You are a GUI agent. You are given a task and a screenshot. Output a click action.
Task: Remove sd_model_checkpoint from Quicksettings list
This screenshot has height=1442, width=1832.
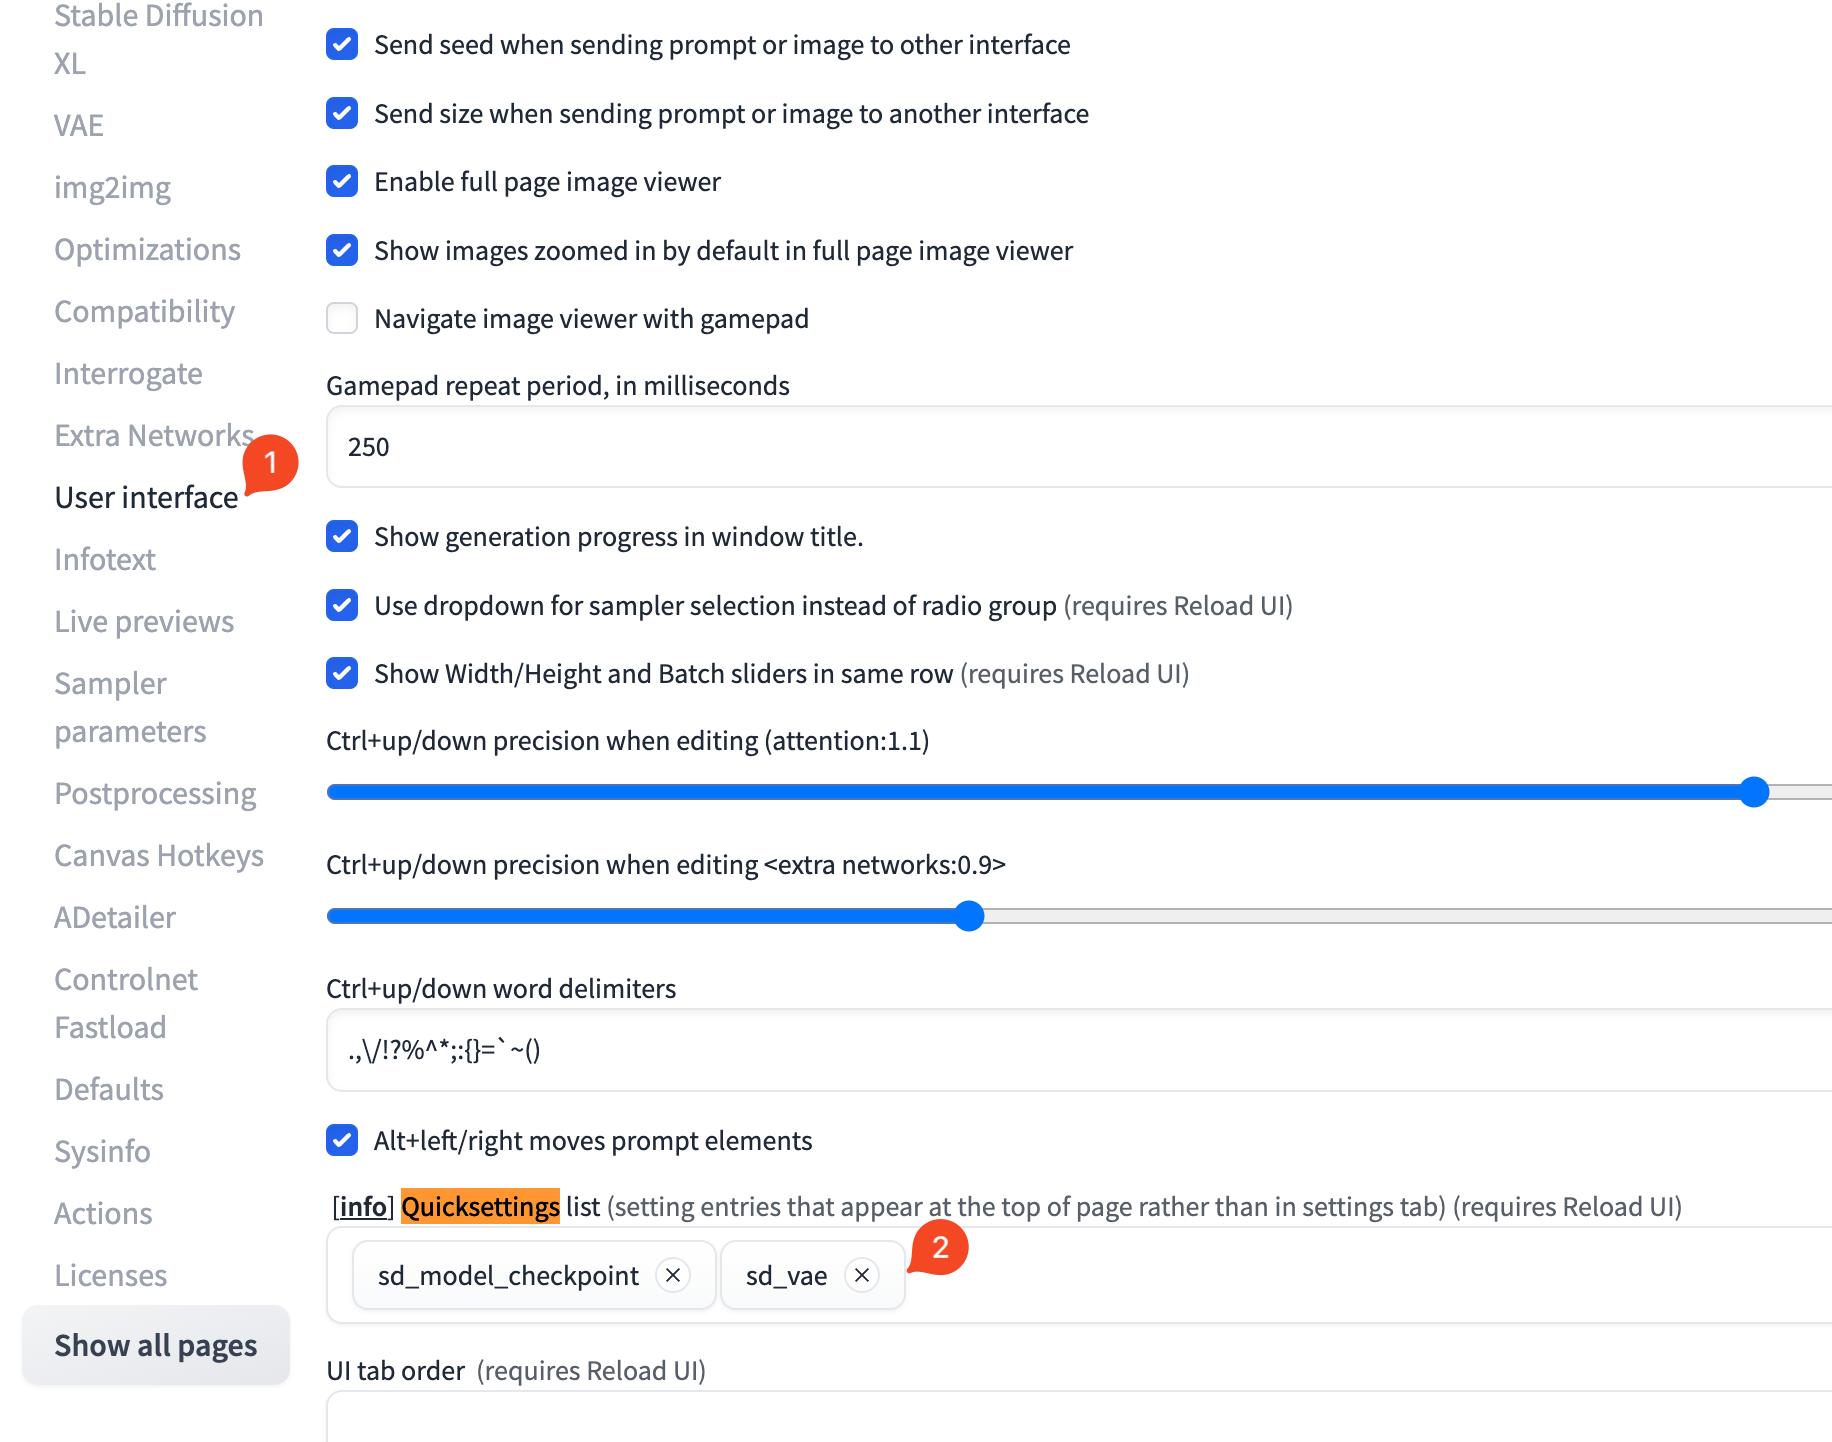(x=673, y=1275)
